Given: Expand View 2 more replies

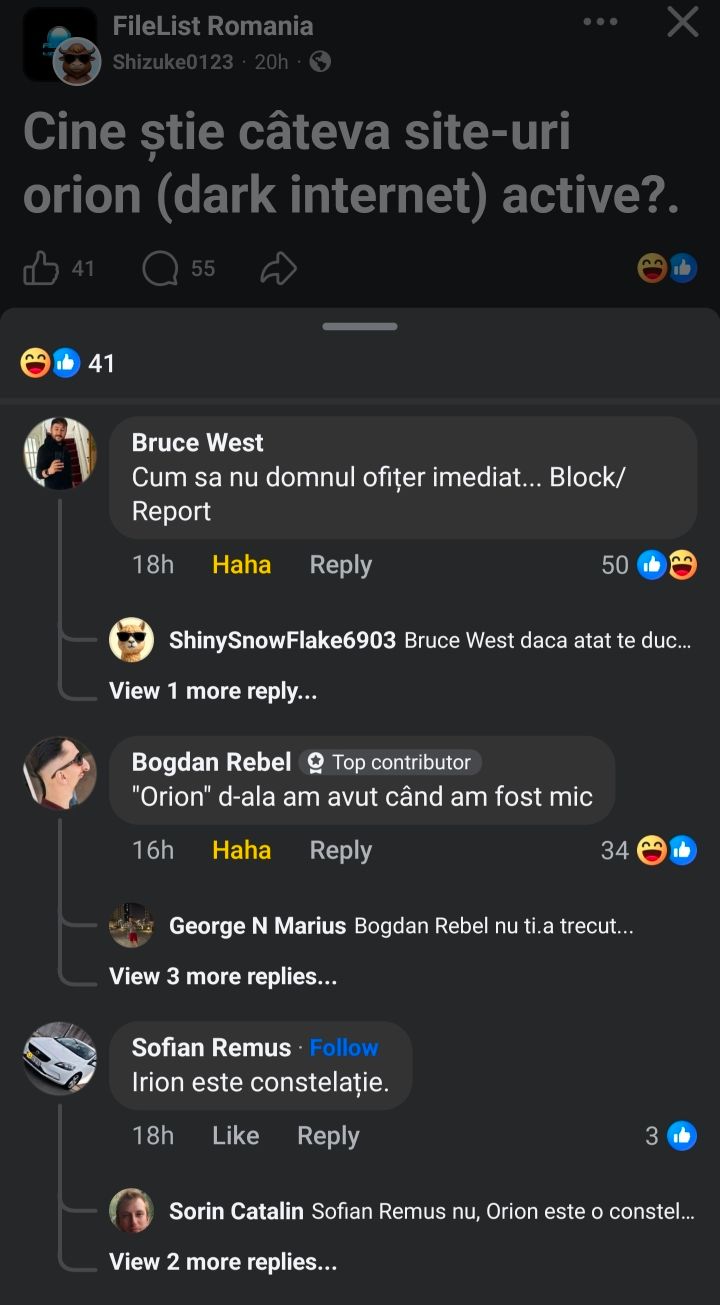Looking at the screenshot, I should 223,1262.
